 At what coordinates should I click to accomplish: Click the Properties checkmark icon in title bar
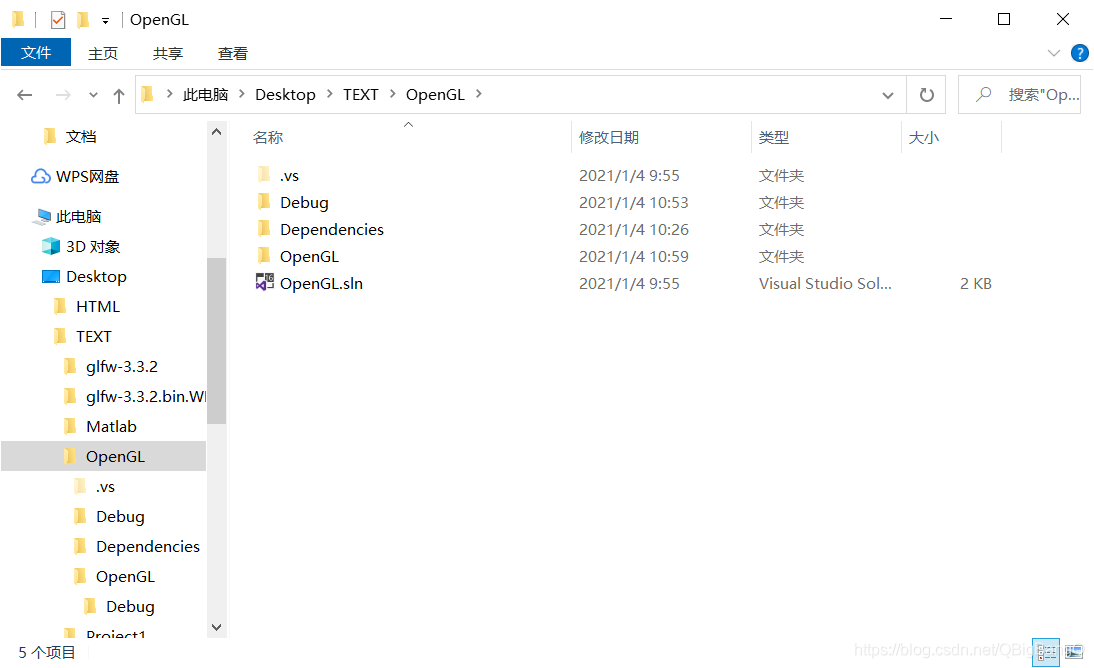(x=58, y=20)
